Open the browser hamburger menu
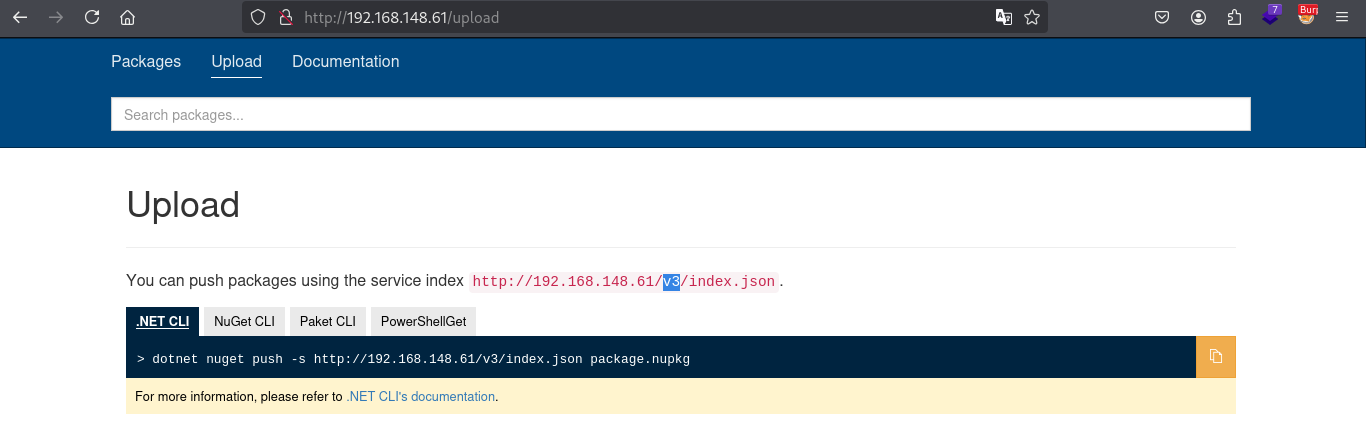 pos(1343,17)
